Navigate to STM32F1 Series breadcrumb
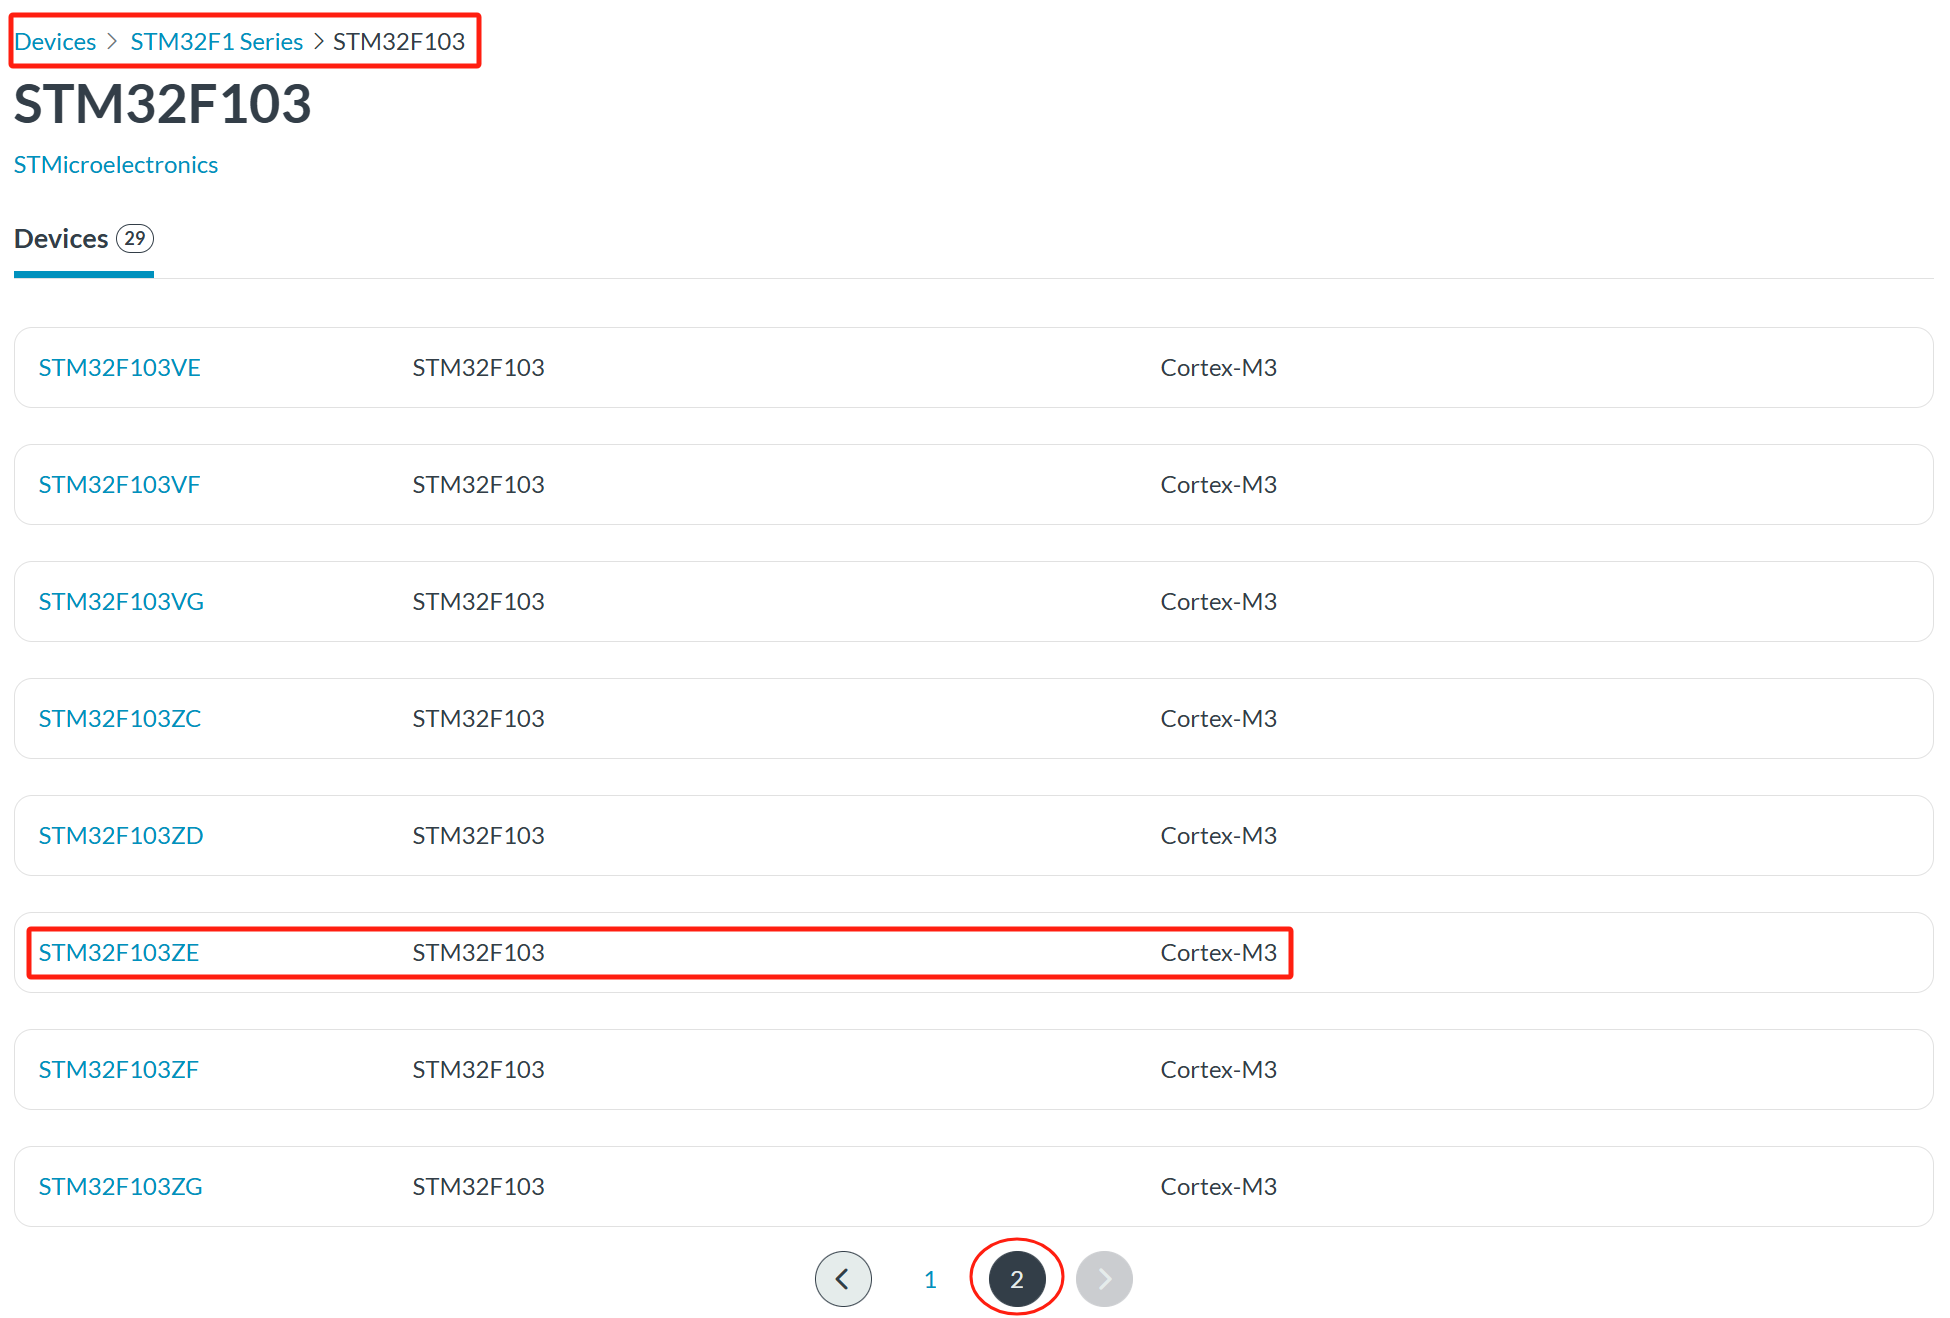Viewport: 1950px width, 1318px height. click(216, 42)
